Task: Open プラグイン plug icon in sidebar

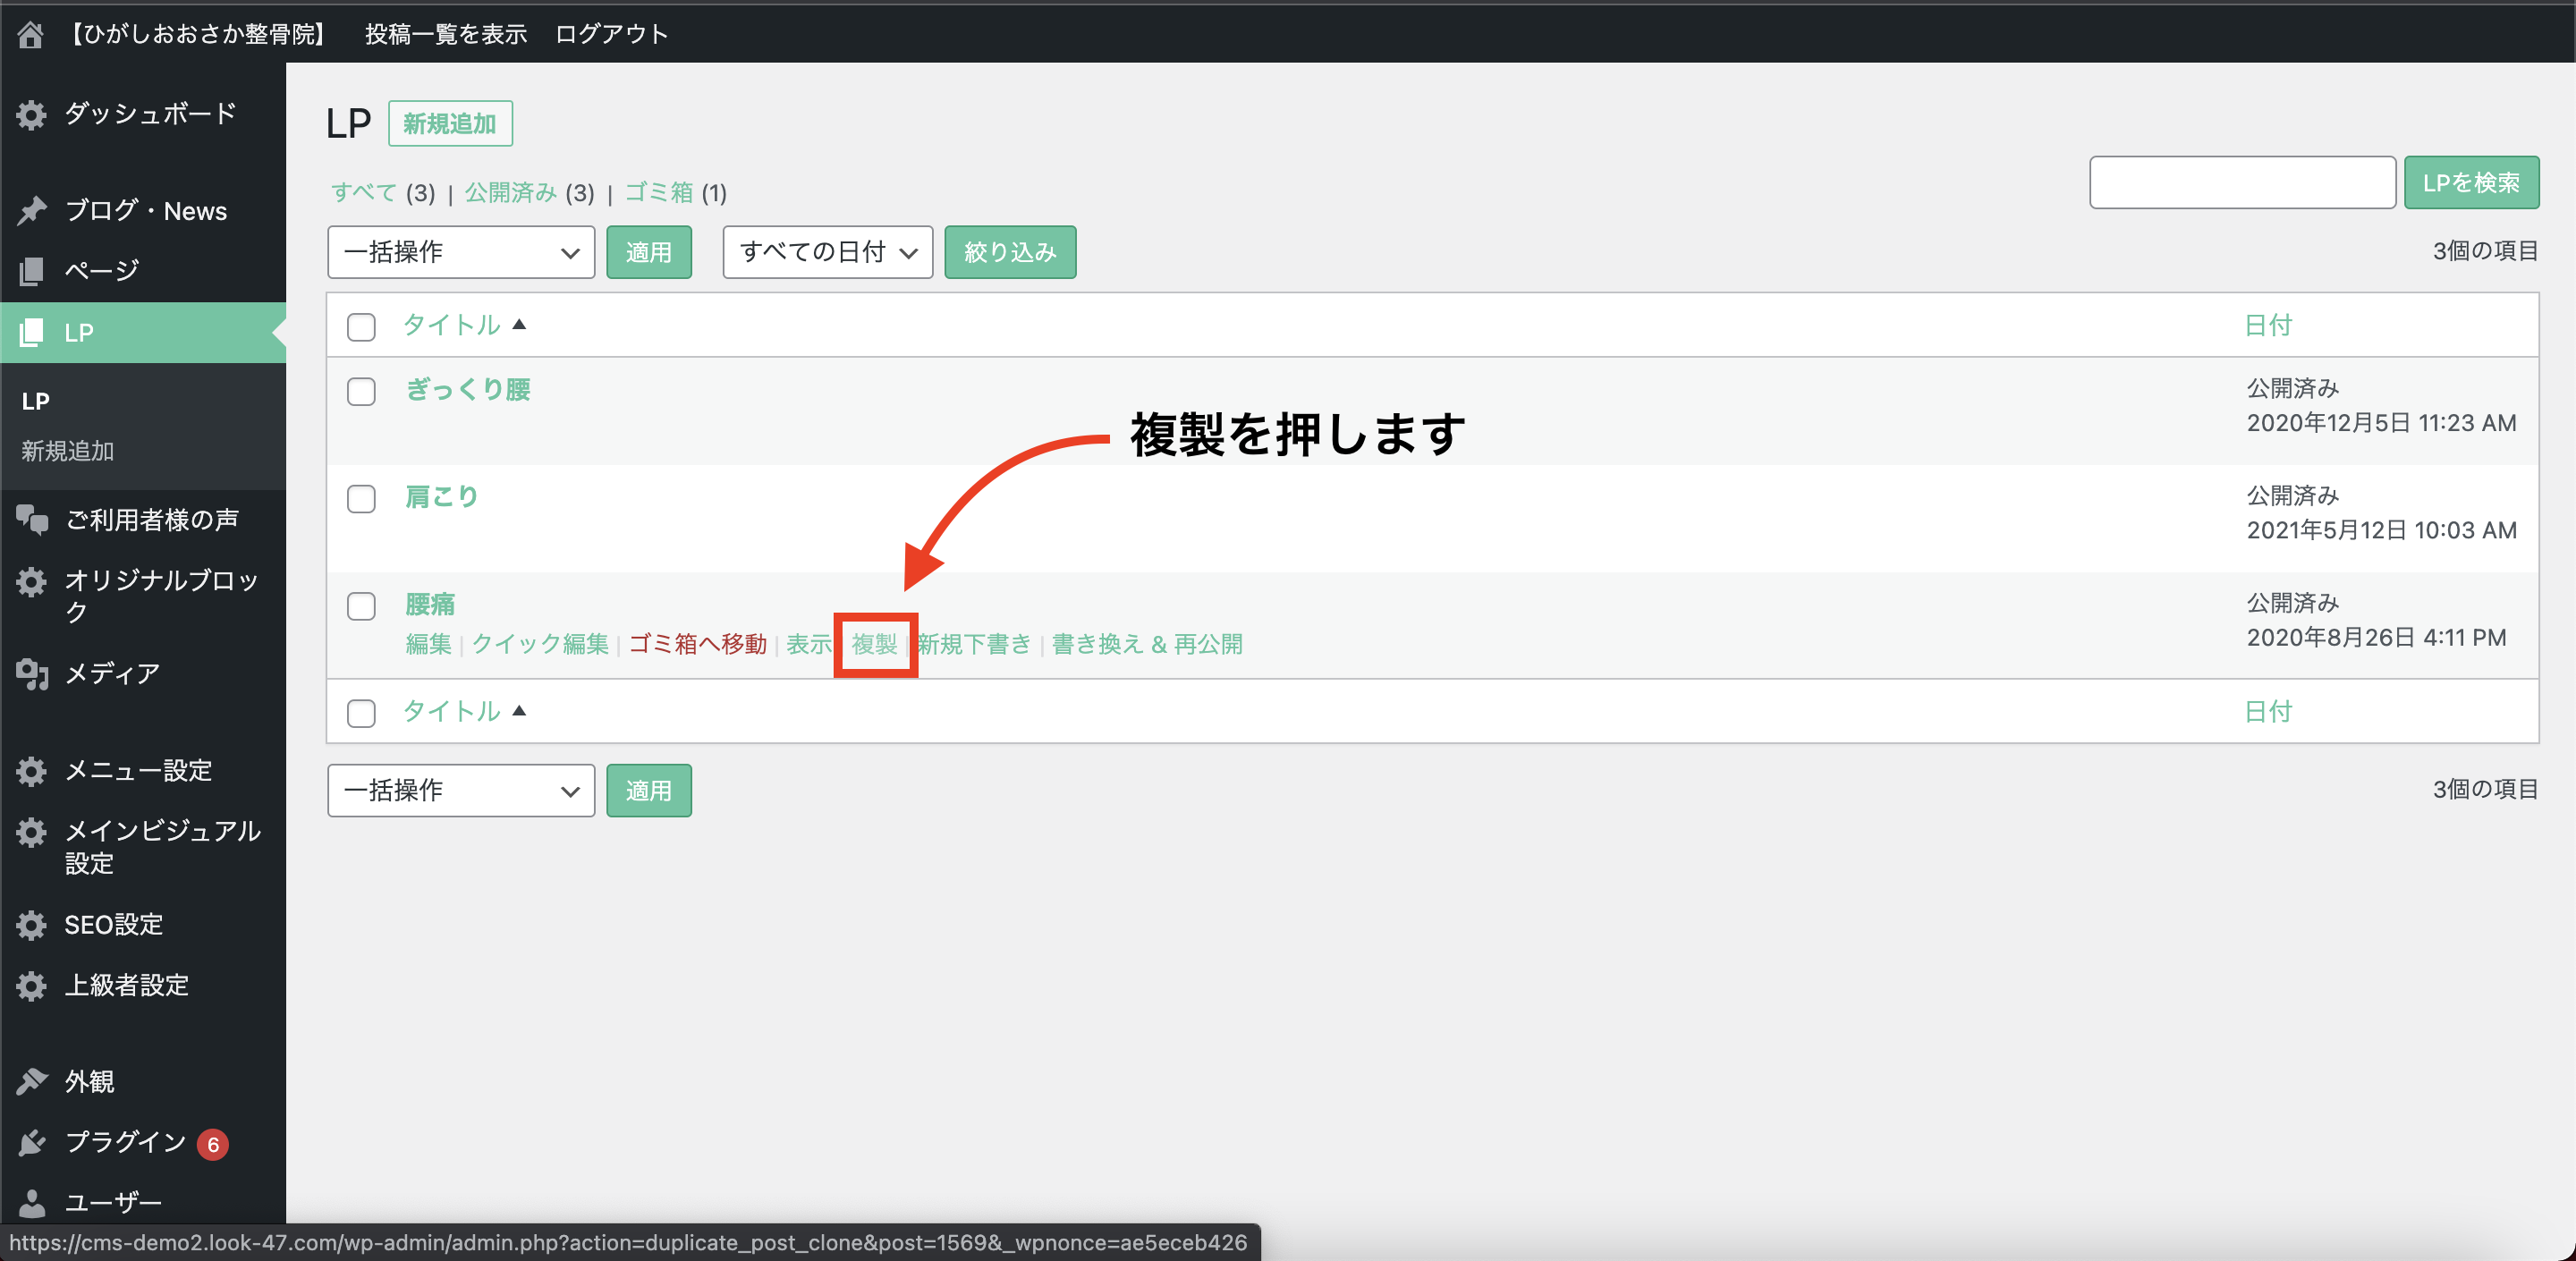Action: click(x=31, y=1142)
